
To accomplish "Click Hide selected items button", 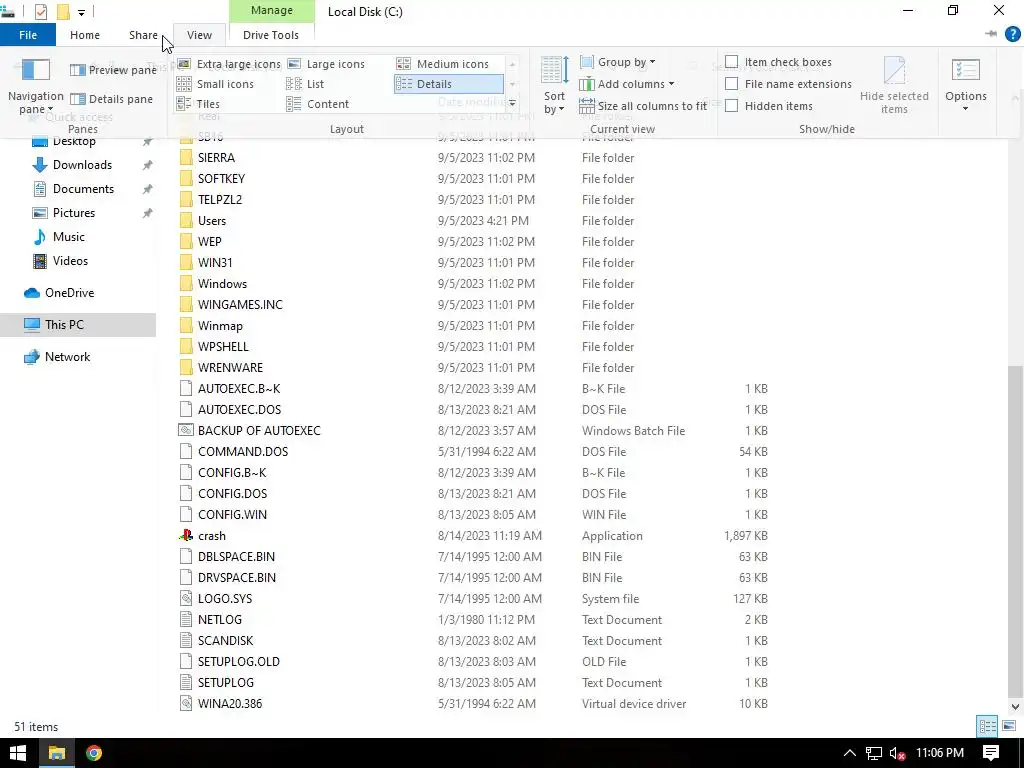I will [894, 86].
